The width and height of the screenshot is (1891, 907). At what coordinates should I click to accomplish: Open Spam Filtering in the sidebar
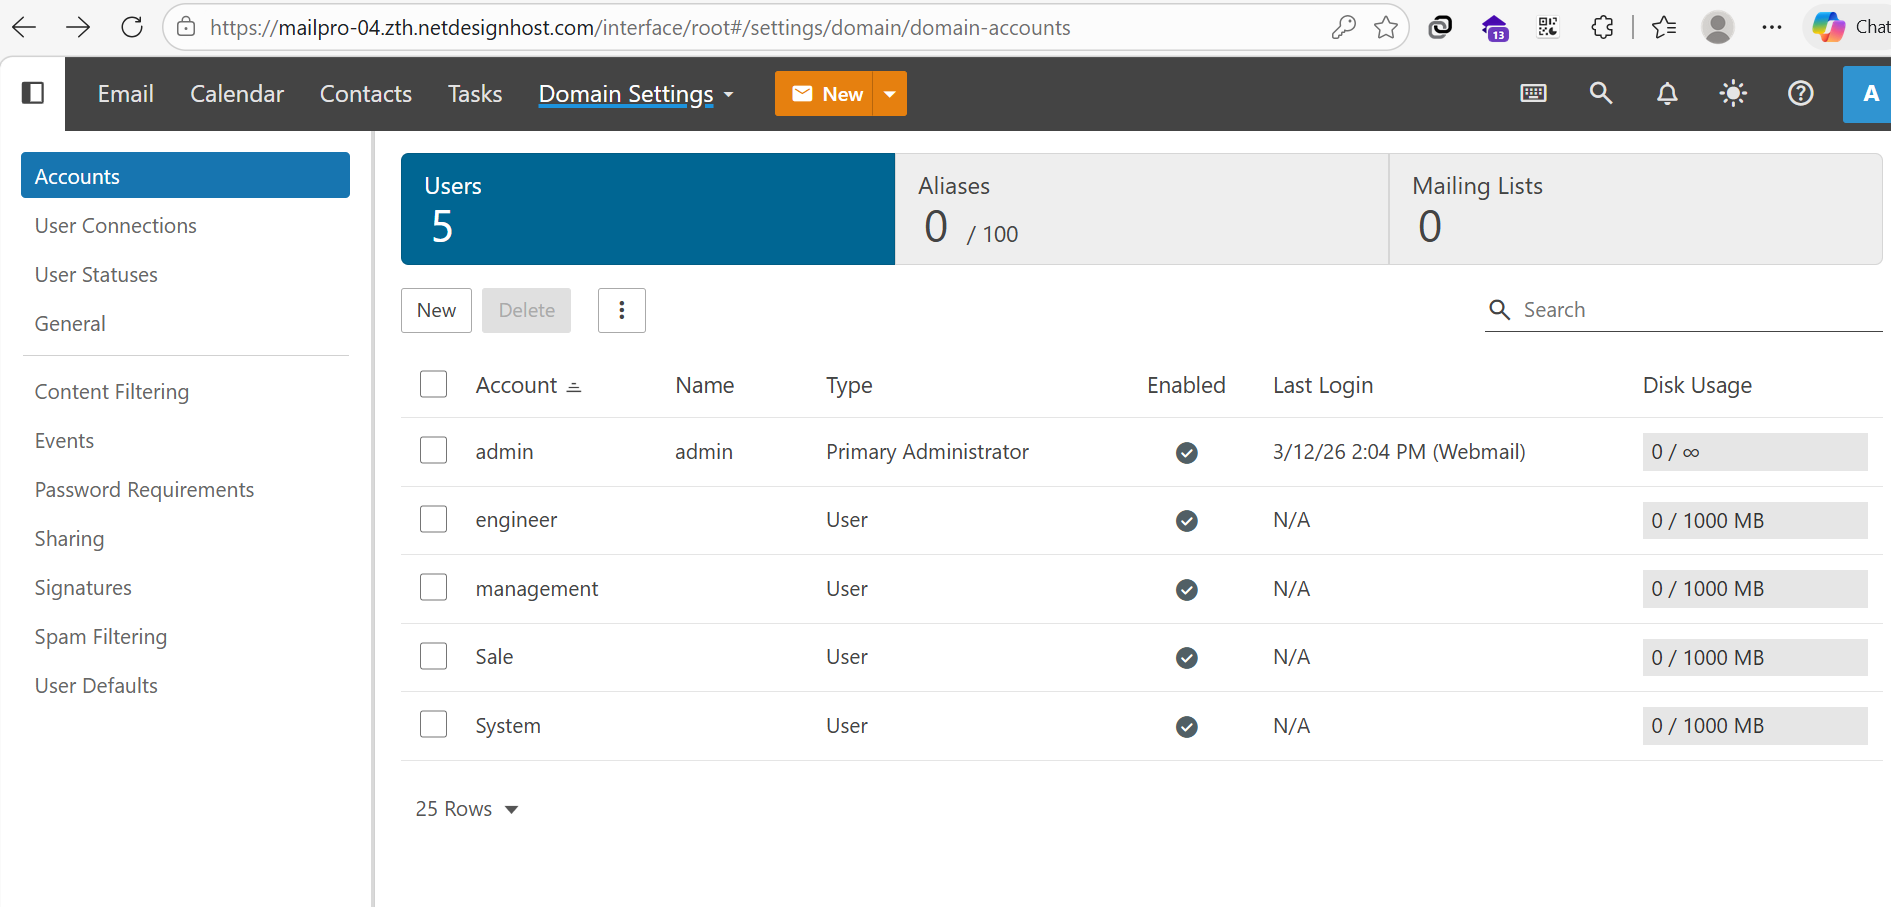(101, 637)
